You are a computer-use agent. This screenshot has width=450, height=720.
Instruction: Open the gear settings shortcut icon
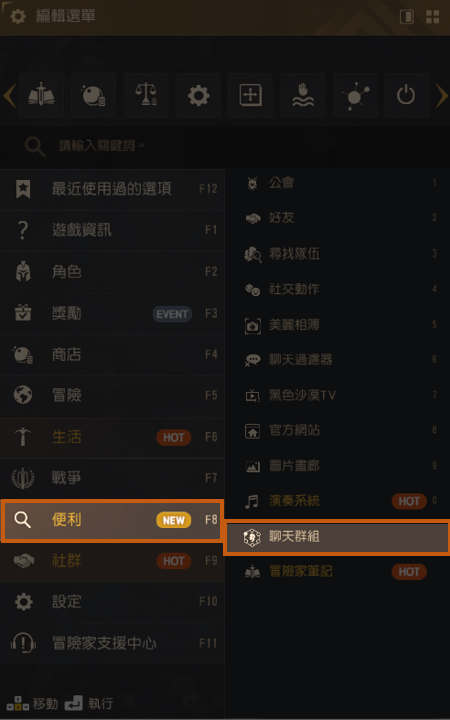198,96
